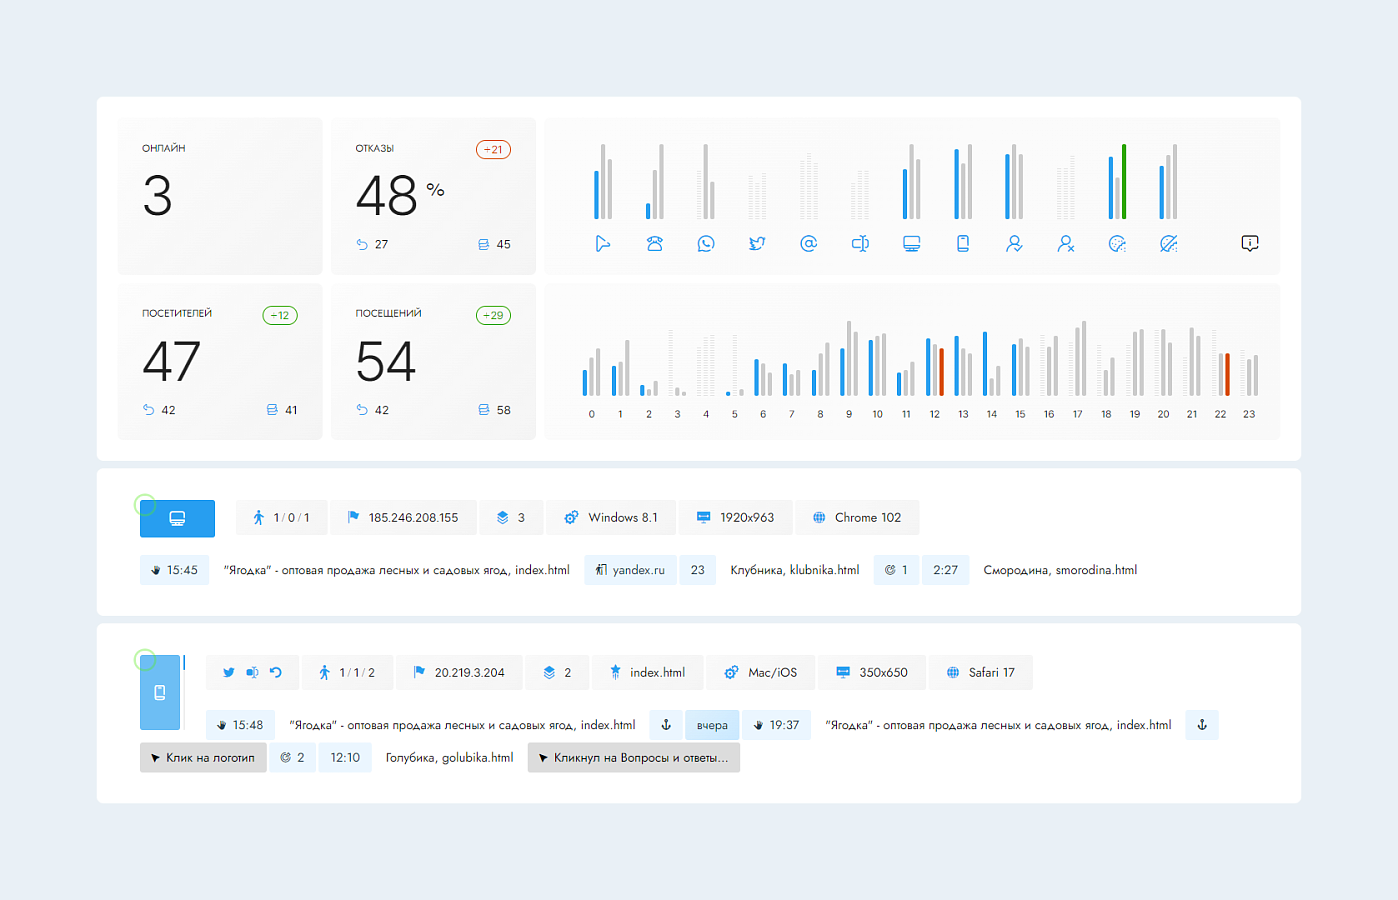Click the Кликнул на Вопросы и ответы event
Viewport: 1398px width, 900px height.
(634, 758)
